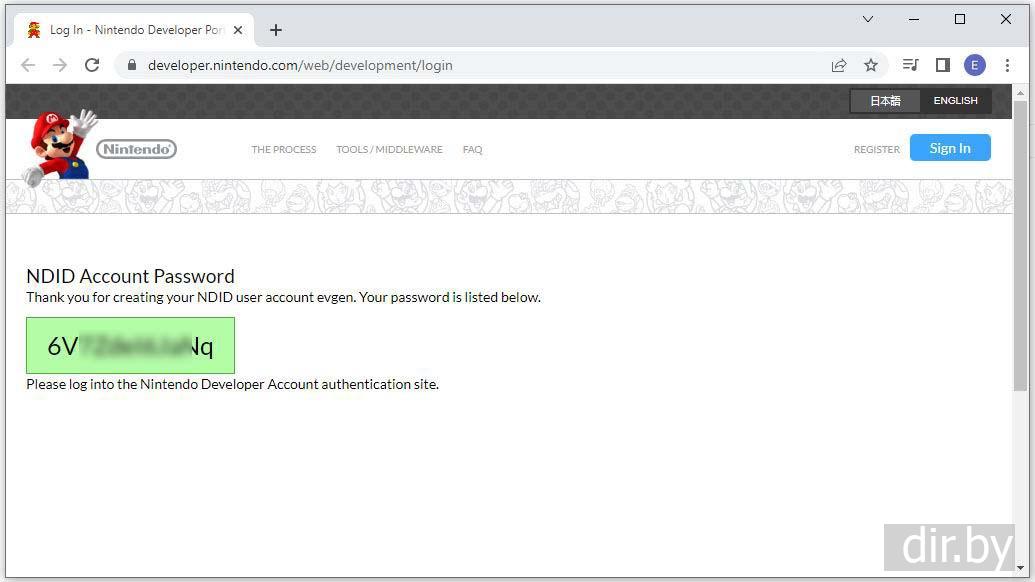Bookmark this page with the star icon
This screenshot has height=582, width=1035.
tap(871, 65)
